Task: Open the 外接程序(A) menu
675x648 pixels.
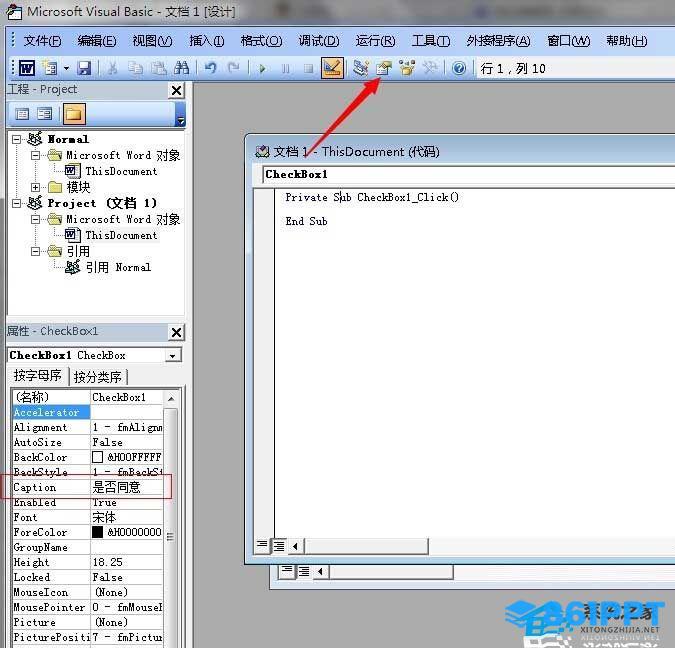Action: [499, 41]
